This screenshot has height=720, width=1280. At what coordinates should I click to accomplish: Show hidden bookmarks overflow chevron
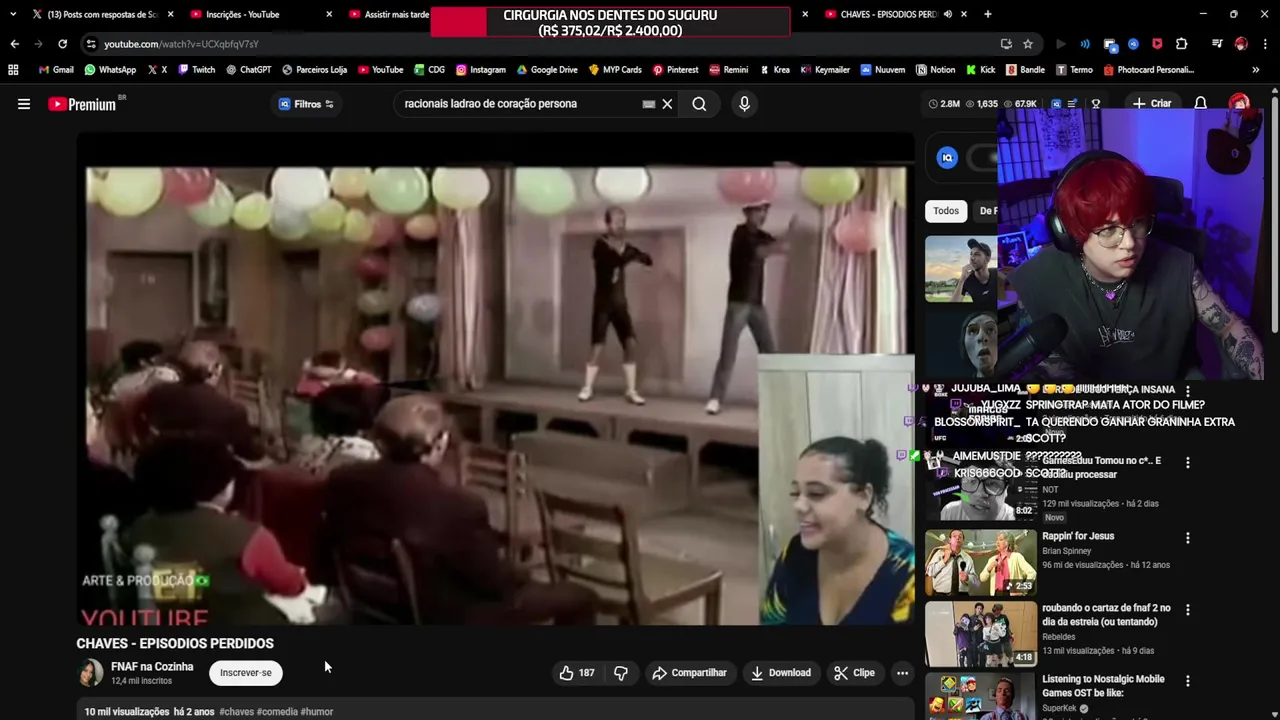1256,70
